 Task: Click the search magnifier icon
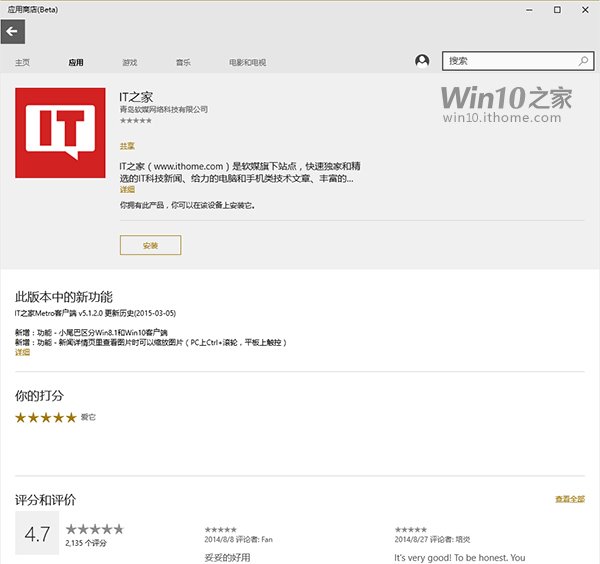coord(584,61)
